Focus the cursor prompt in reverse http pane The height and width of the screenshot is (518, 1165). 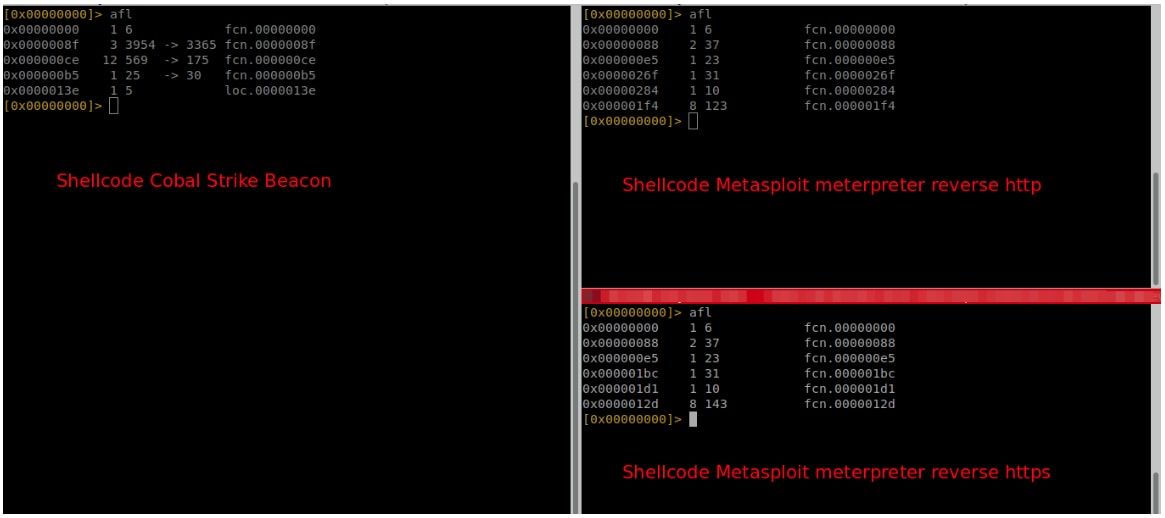pyautogui.click(x=693, y=122)
